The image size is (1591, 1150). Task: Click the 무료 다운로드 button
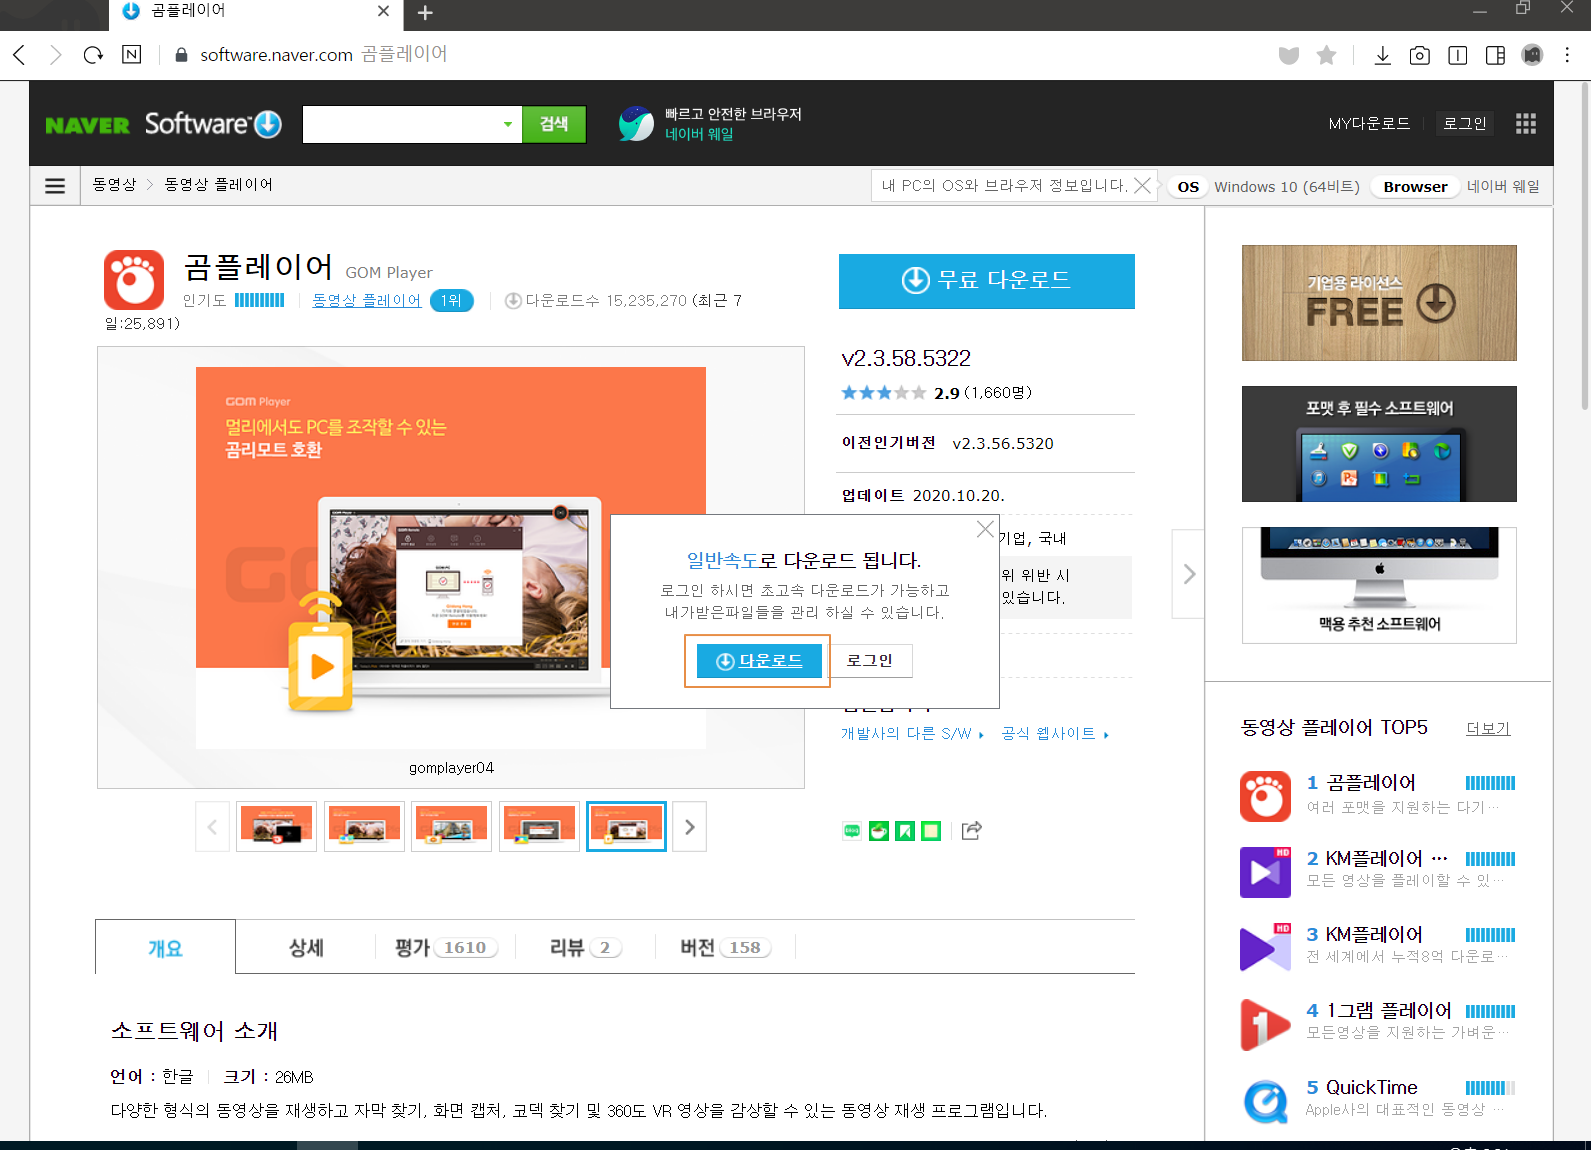tap(987, 281)
